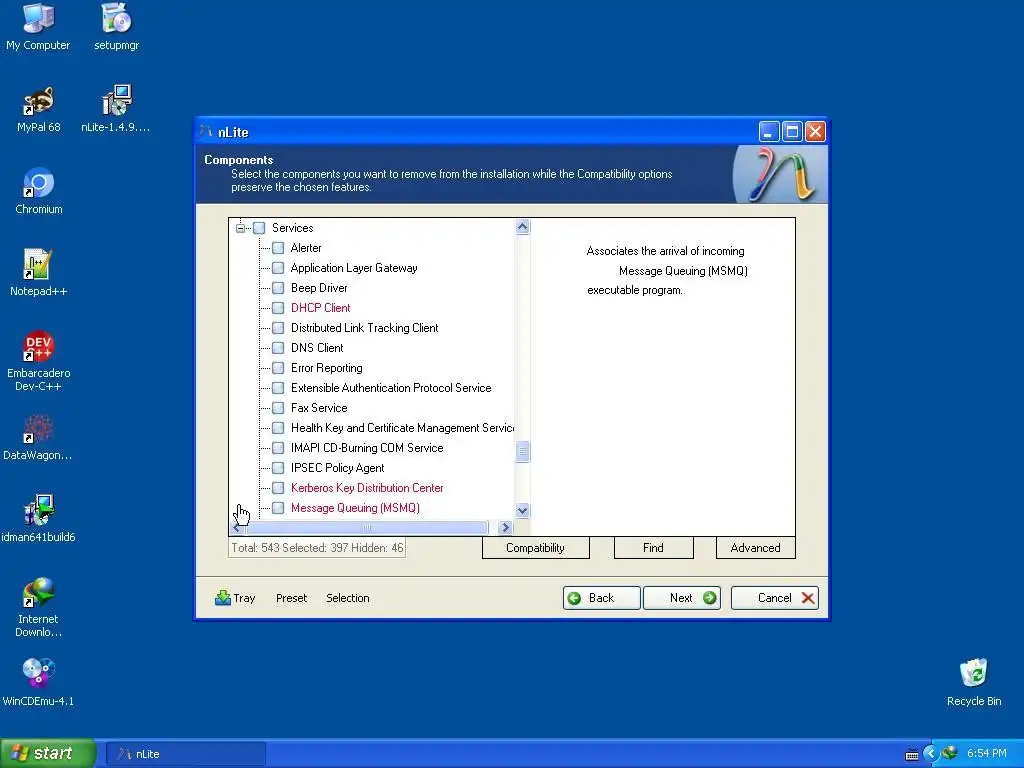
Task: Click Tray button with download icon
Action: 235,598
